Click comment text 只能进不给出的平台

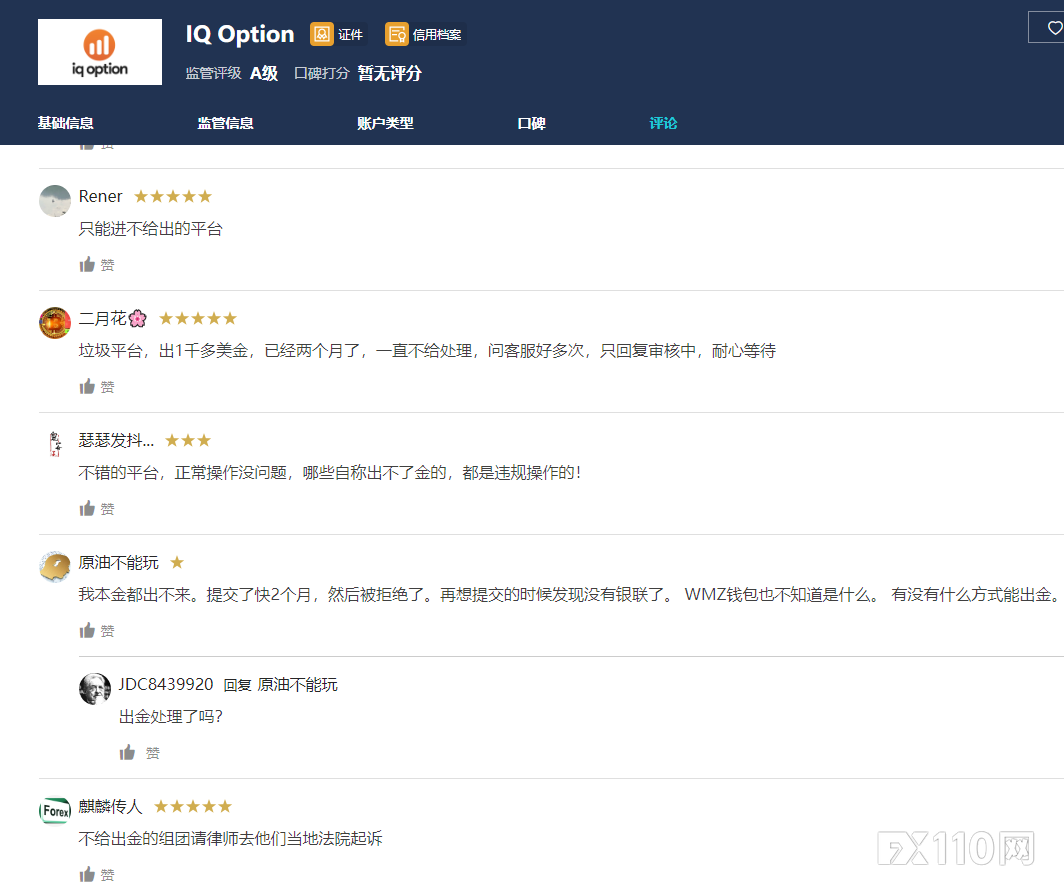coord(151,229)
